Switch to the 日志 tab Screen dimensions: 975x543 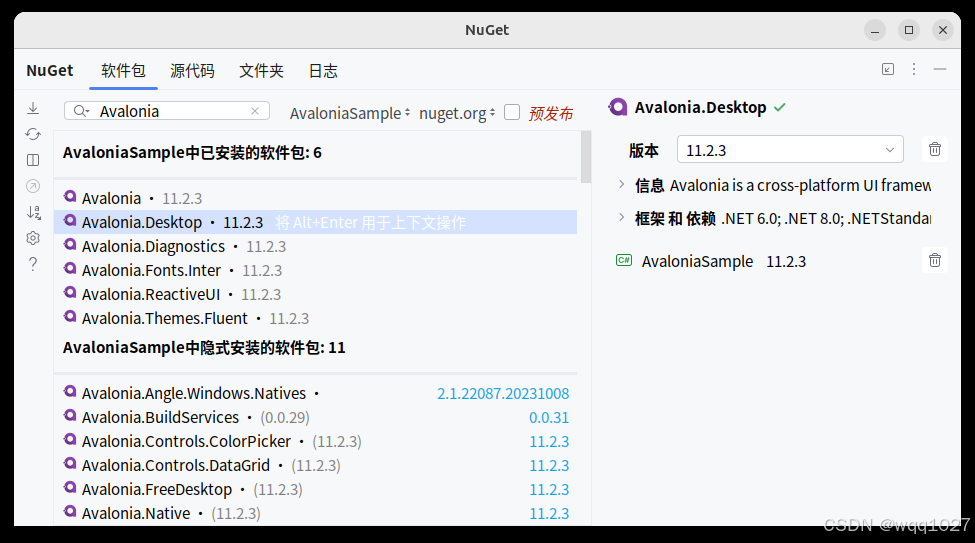[x=323, y=70]
